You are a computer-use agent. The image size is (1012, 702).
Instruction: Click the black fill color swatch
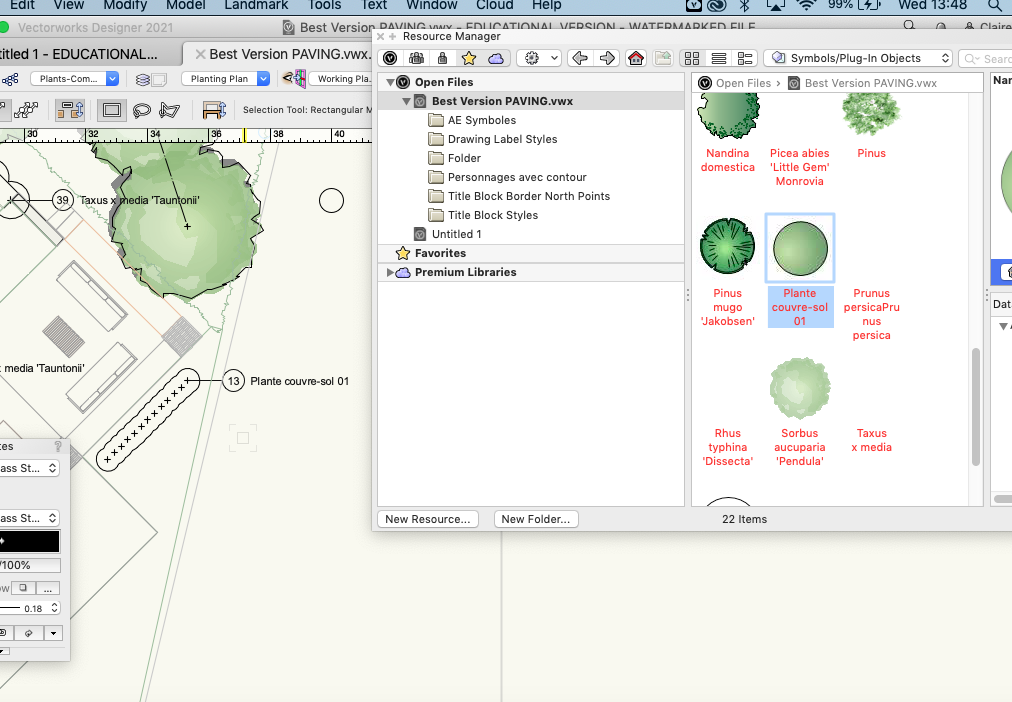pos(31,540)
